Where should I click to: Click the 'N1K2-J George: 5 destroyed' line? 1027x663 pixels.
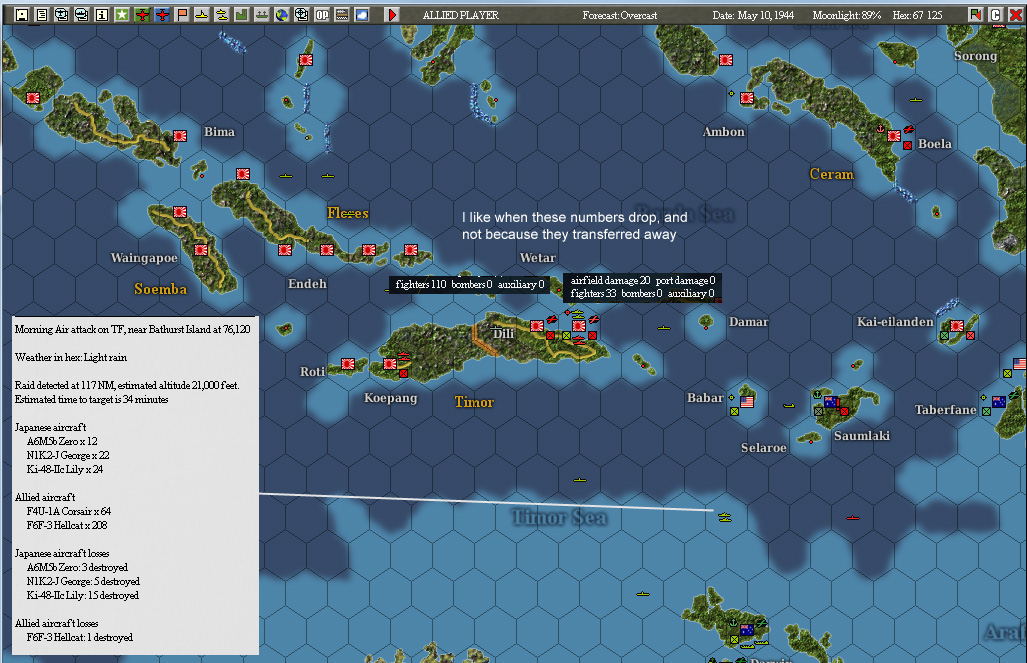[x=83, y=582]
